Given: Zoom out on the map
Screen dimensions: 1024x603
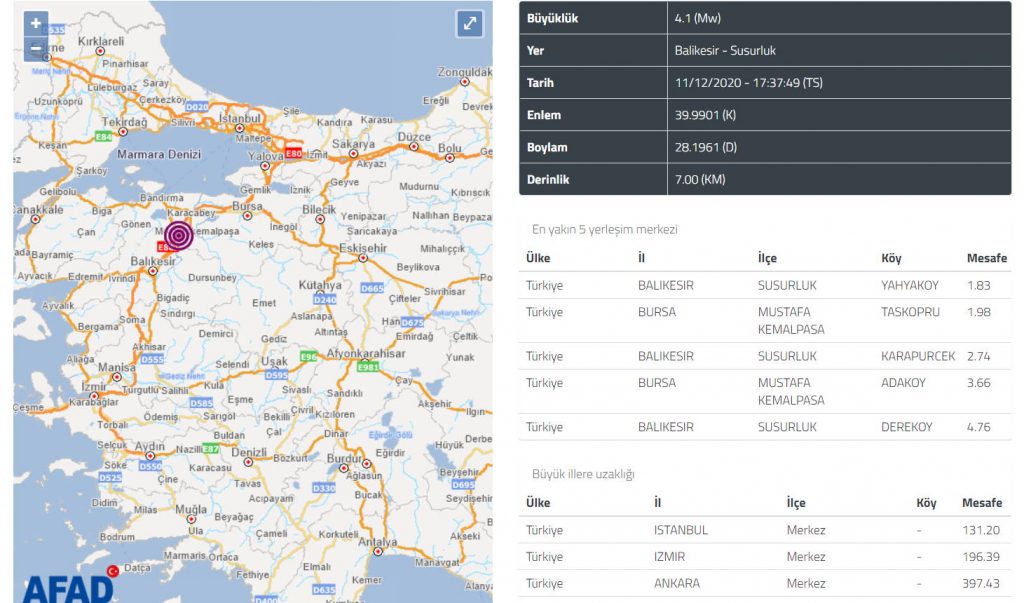Looking at the screenshot, I should tap(36, 48).
